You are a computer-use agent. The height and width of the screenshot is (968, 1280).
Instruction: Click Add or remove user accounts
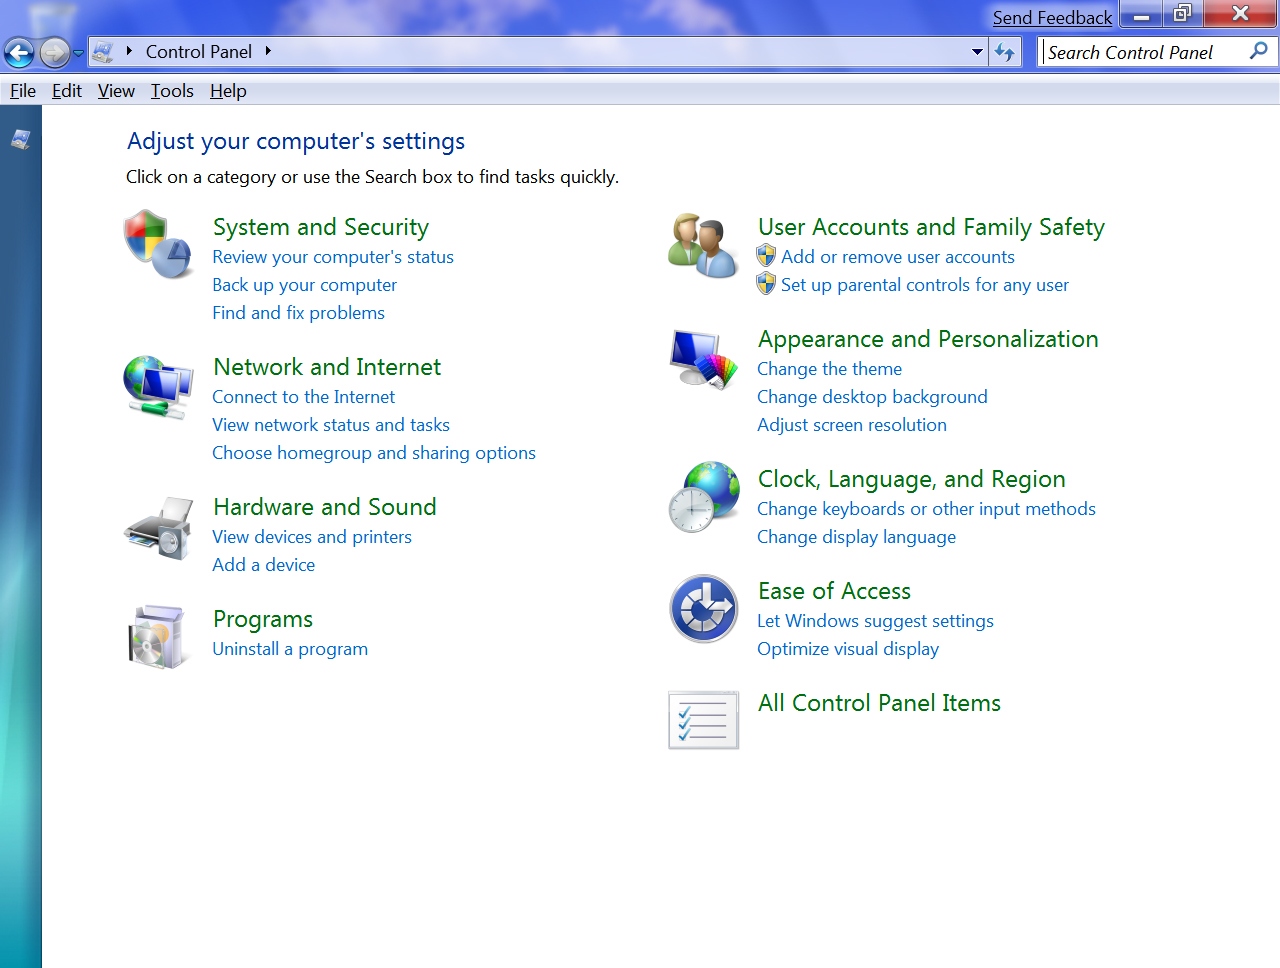[x=898, y=257]
